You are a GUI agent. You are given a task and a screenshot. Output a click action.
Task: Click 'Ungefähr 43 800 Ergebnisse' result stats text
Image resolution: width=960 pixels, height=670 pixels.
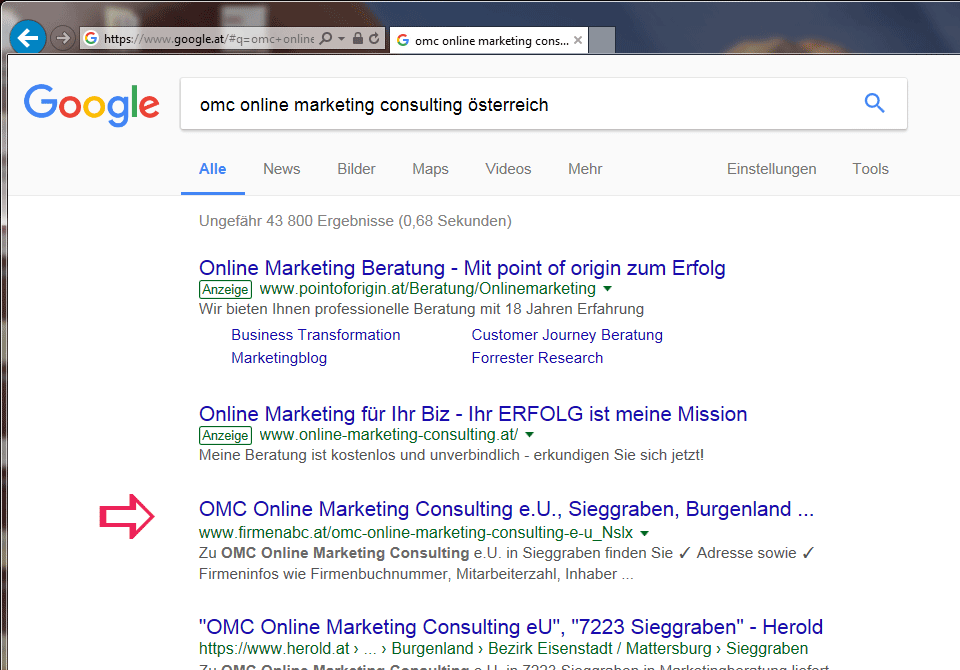[x=355, y=221]
